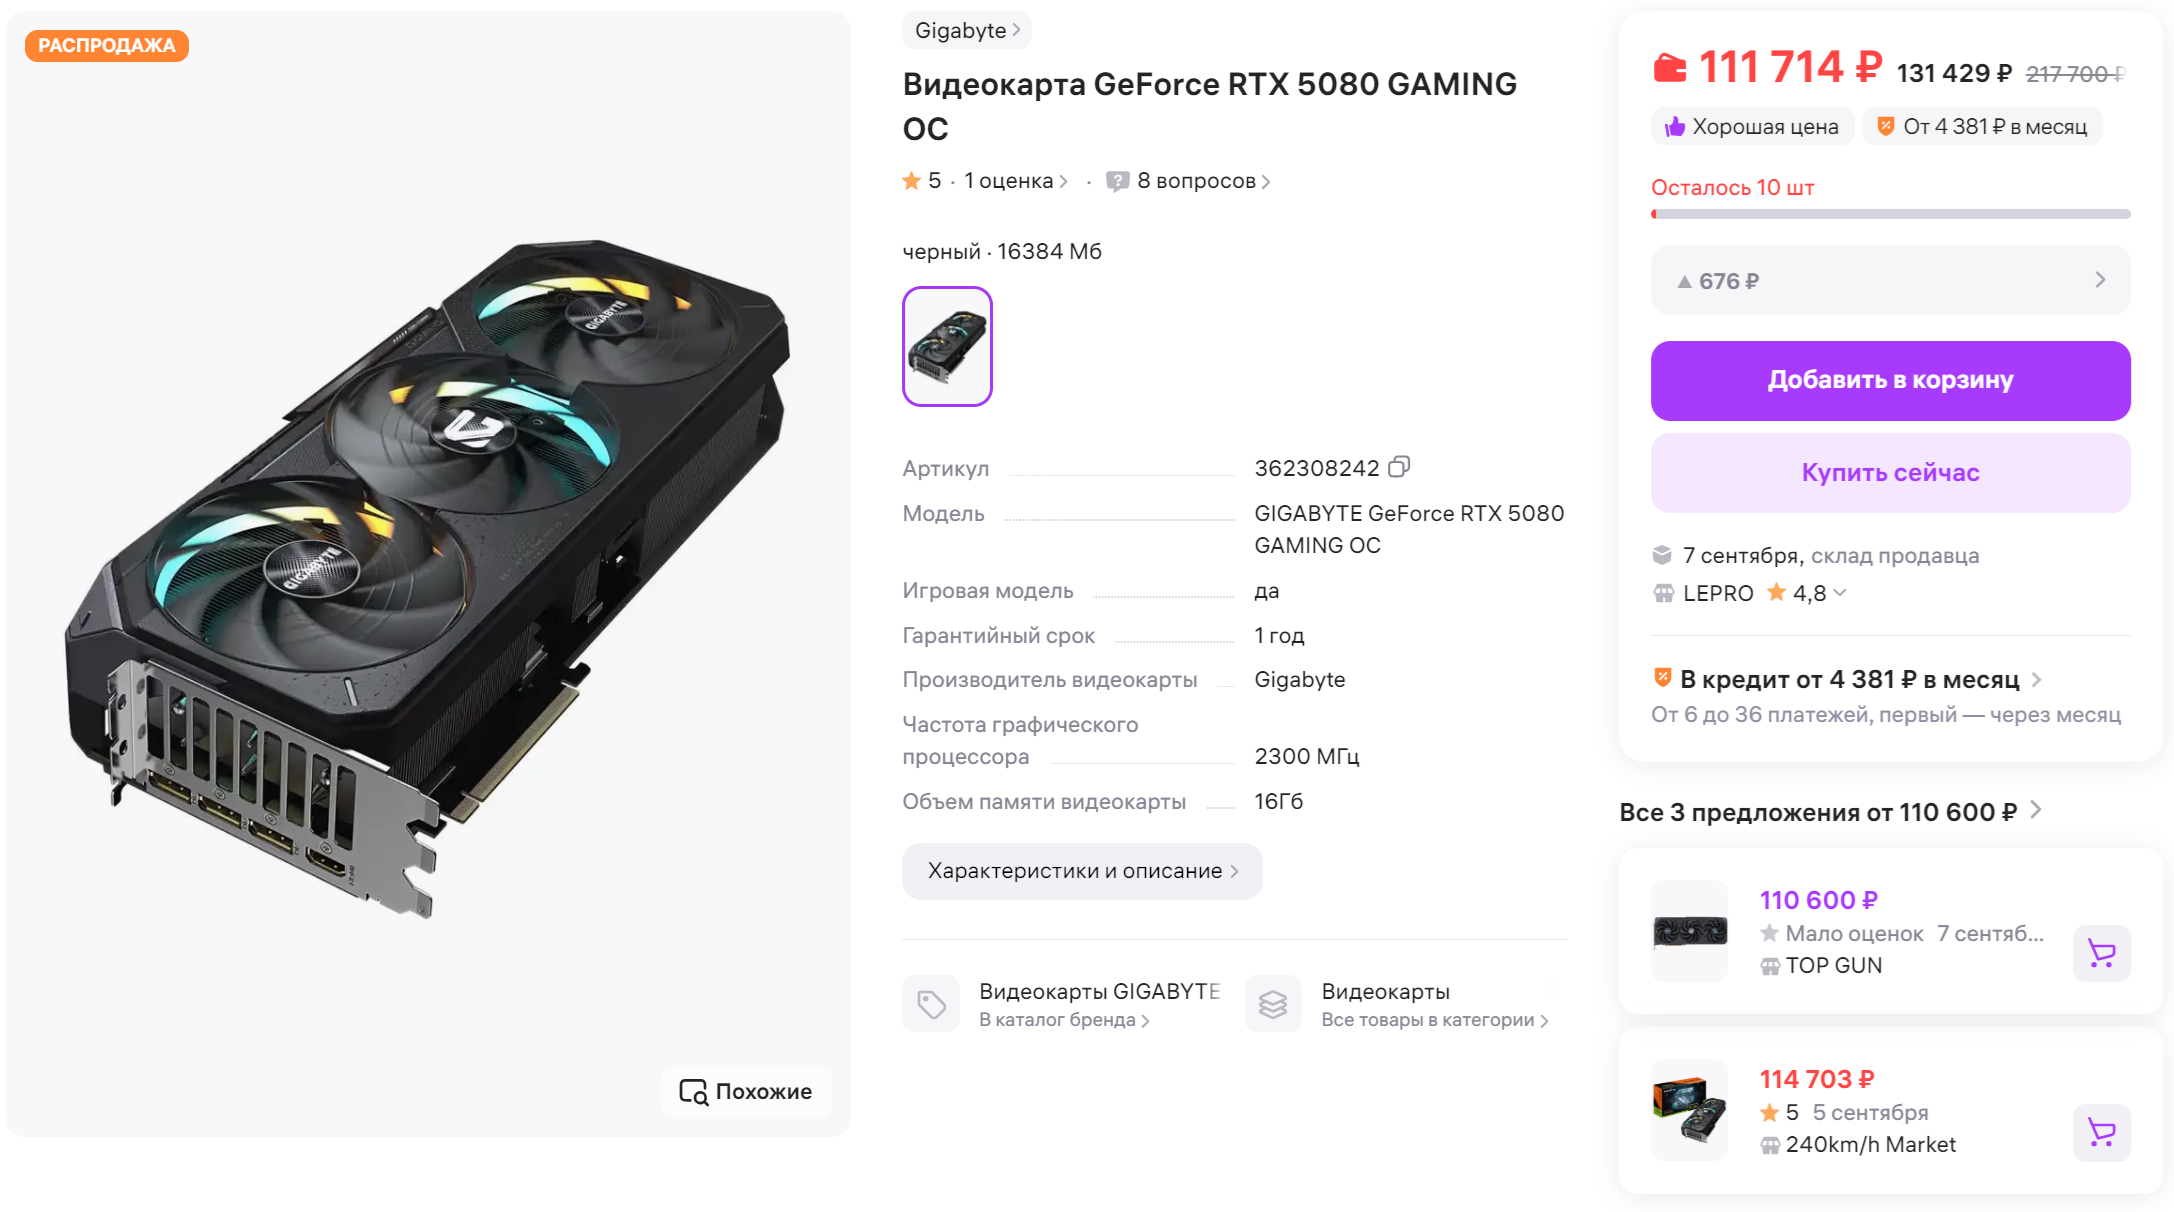Click the rating star icon
Image resolution: width=2174 pixels, height=1212 pixels.
click(x=911, y=181)
